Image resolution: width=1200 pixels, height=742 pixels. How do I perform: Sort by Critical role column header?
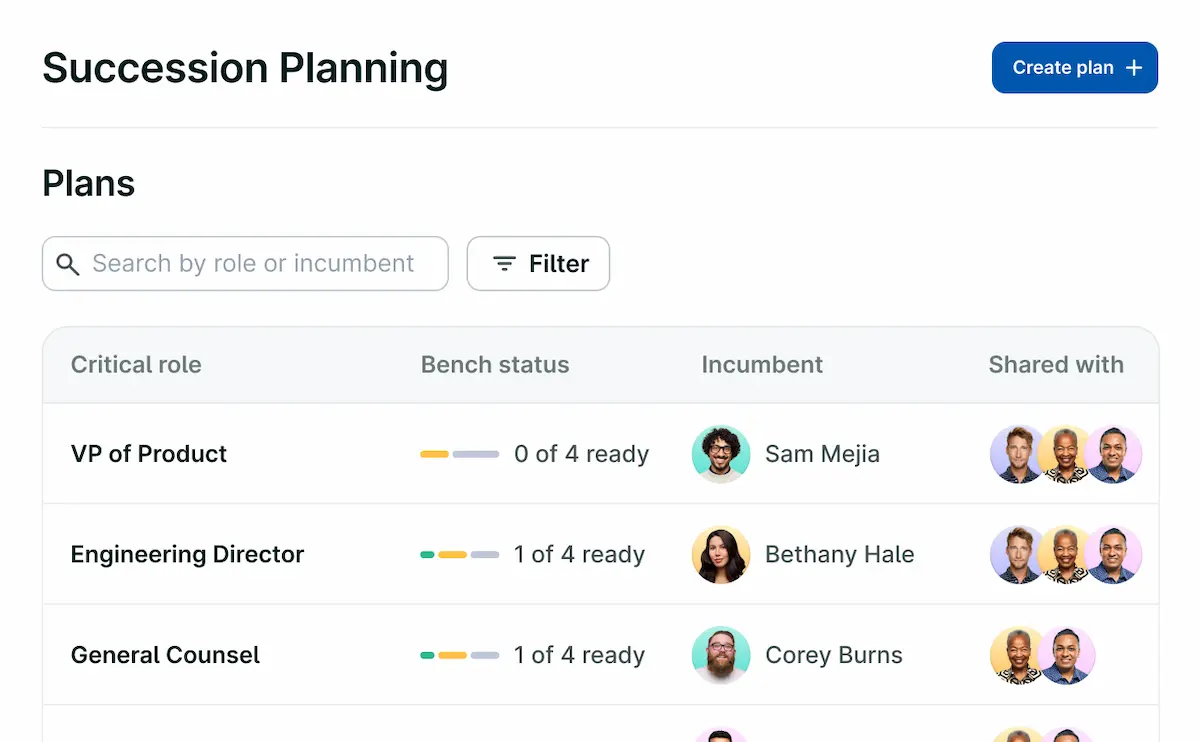tap(136, 365)
